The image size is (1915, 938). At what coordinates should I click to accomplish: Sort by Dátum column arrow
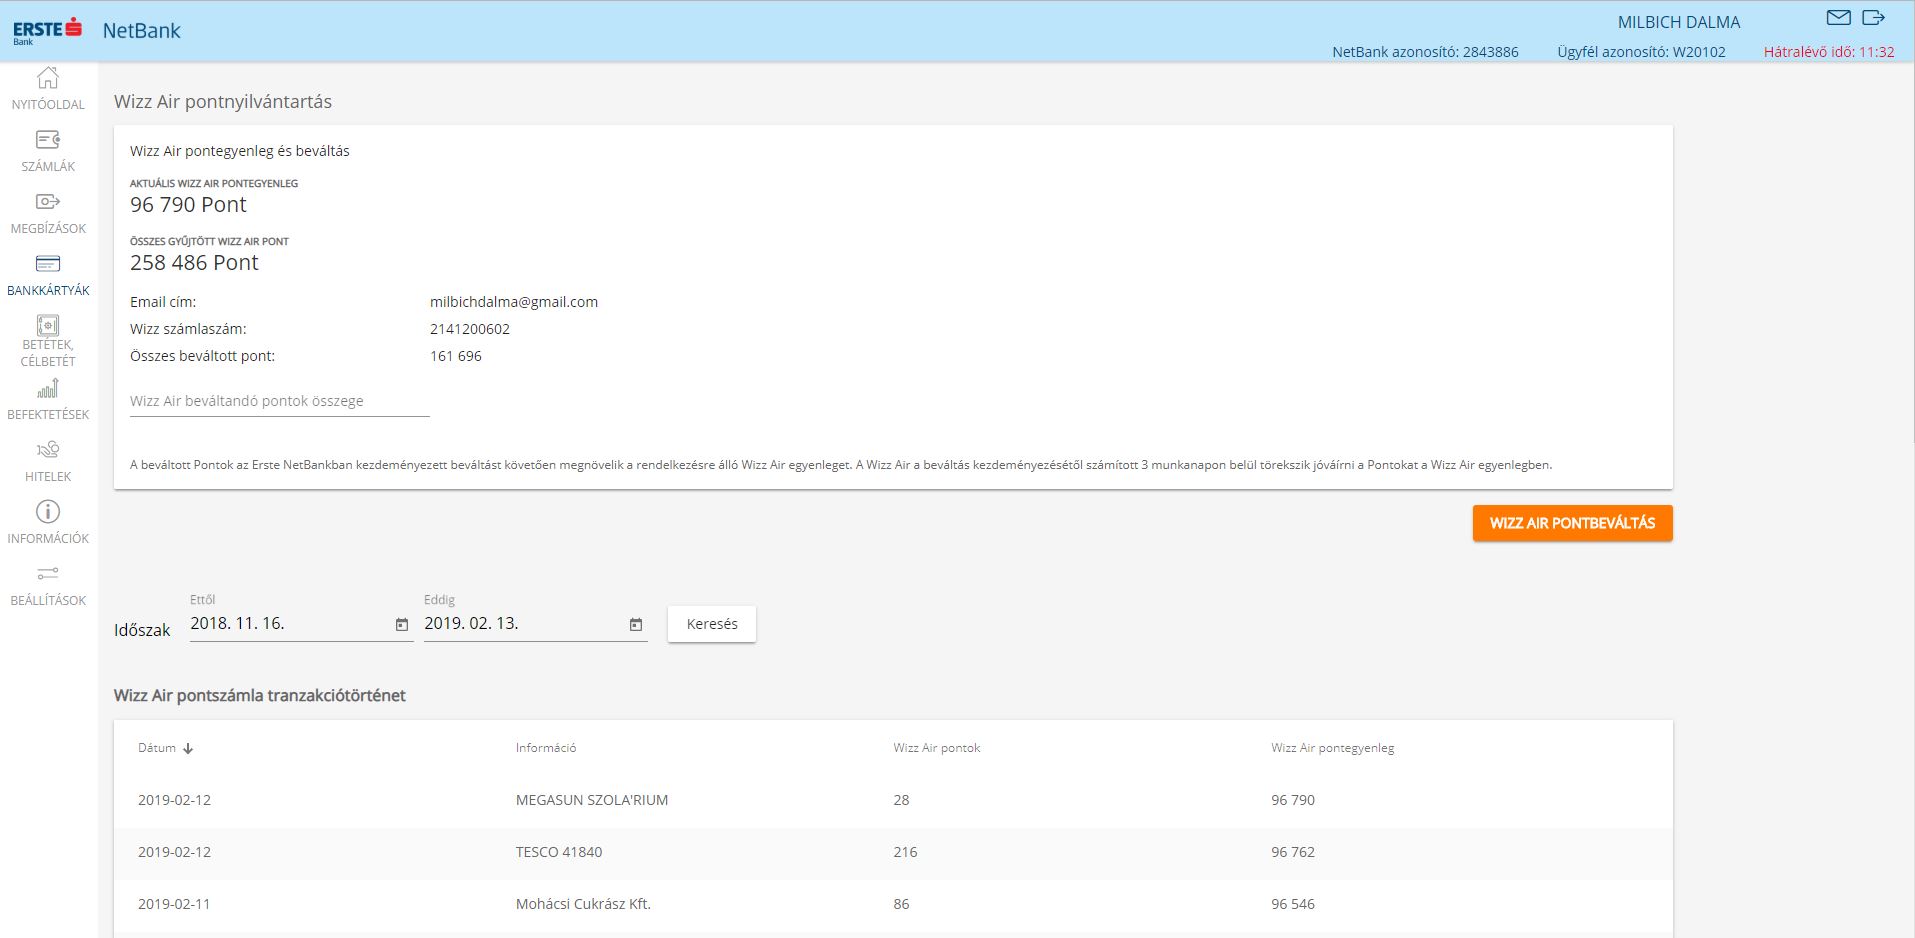pyautogui.click(x=188, y=748)
